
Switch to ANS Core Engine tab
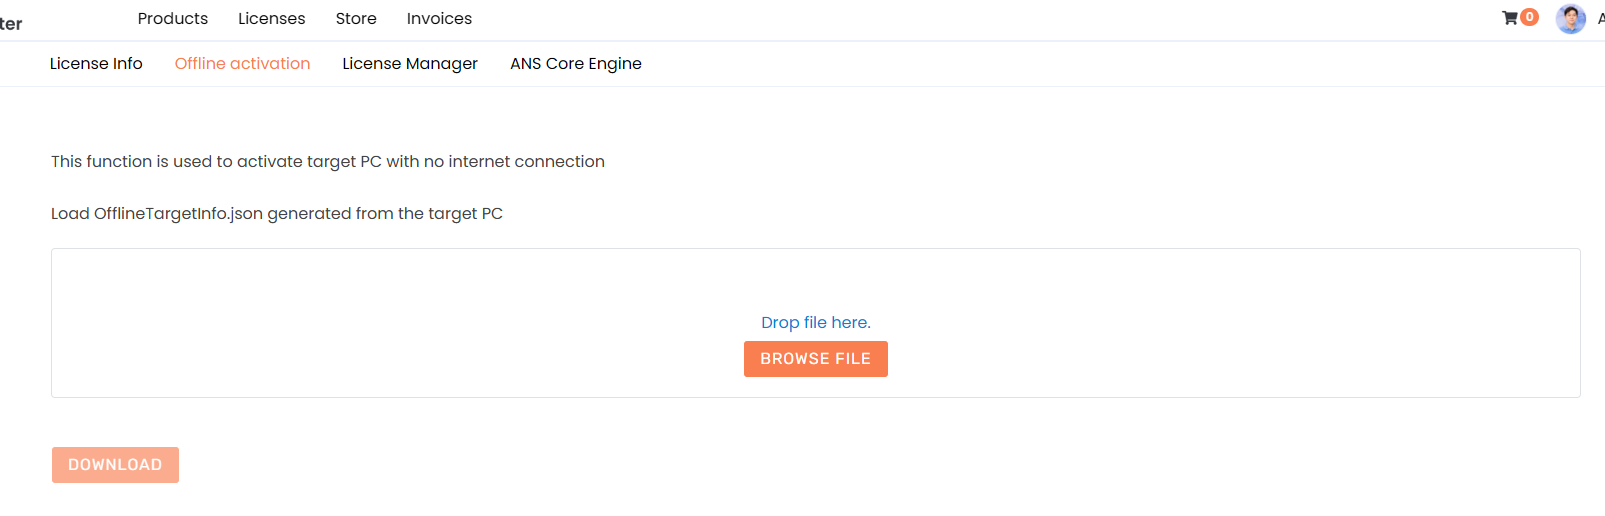[x=576, y=63]
